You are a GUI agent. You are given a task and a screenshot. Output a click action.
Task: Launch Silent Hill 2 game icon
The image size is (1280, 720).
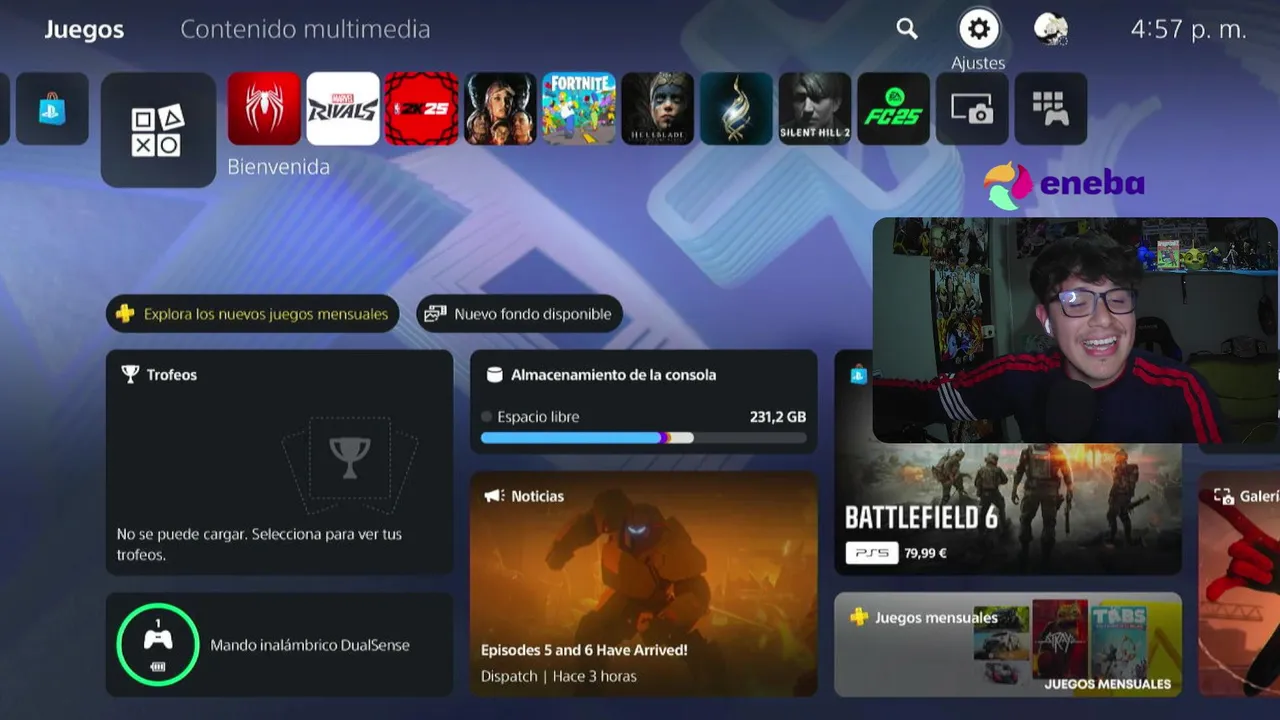pos(815,109)
